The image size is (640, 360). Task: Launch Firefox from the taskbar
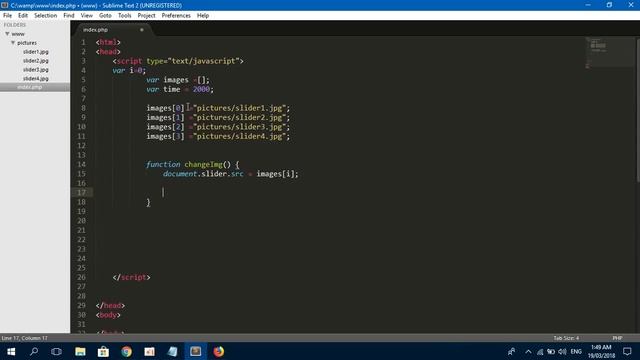click(219, 351)
